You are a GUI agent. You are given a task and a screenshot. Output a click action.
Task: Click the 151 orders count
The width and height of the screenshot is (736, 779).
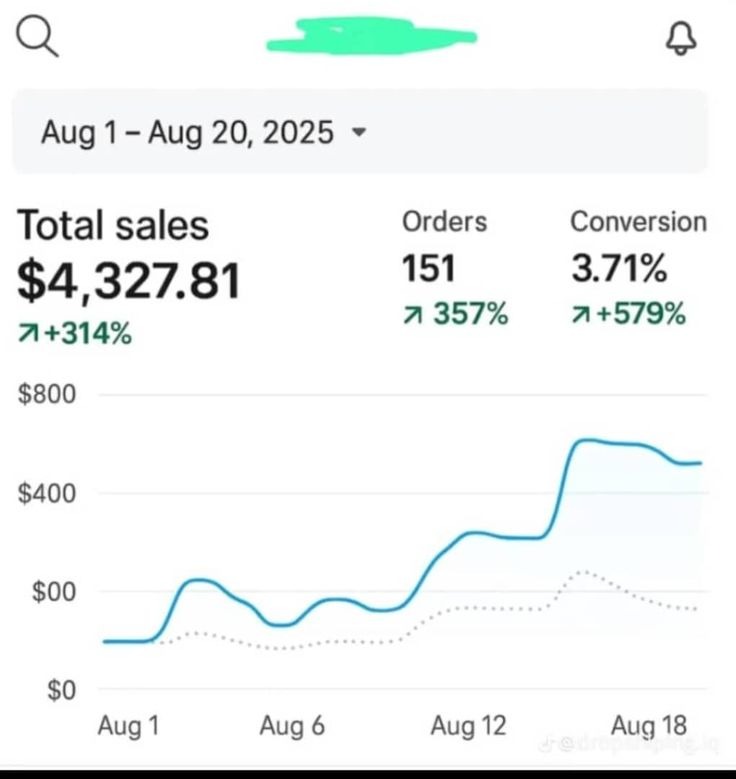point(428,269)
